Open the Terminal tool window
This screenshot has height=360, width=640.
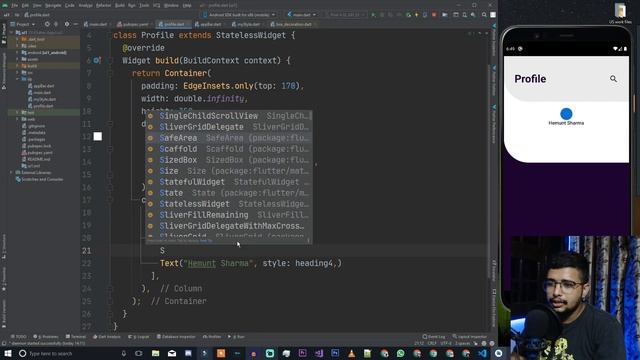pos(76,337)
